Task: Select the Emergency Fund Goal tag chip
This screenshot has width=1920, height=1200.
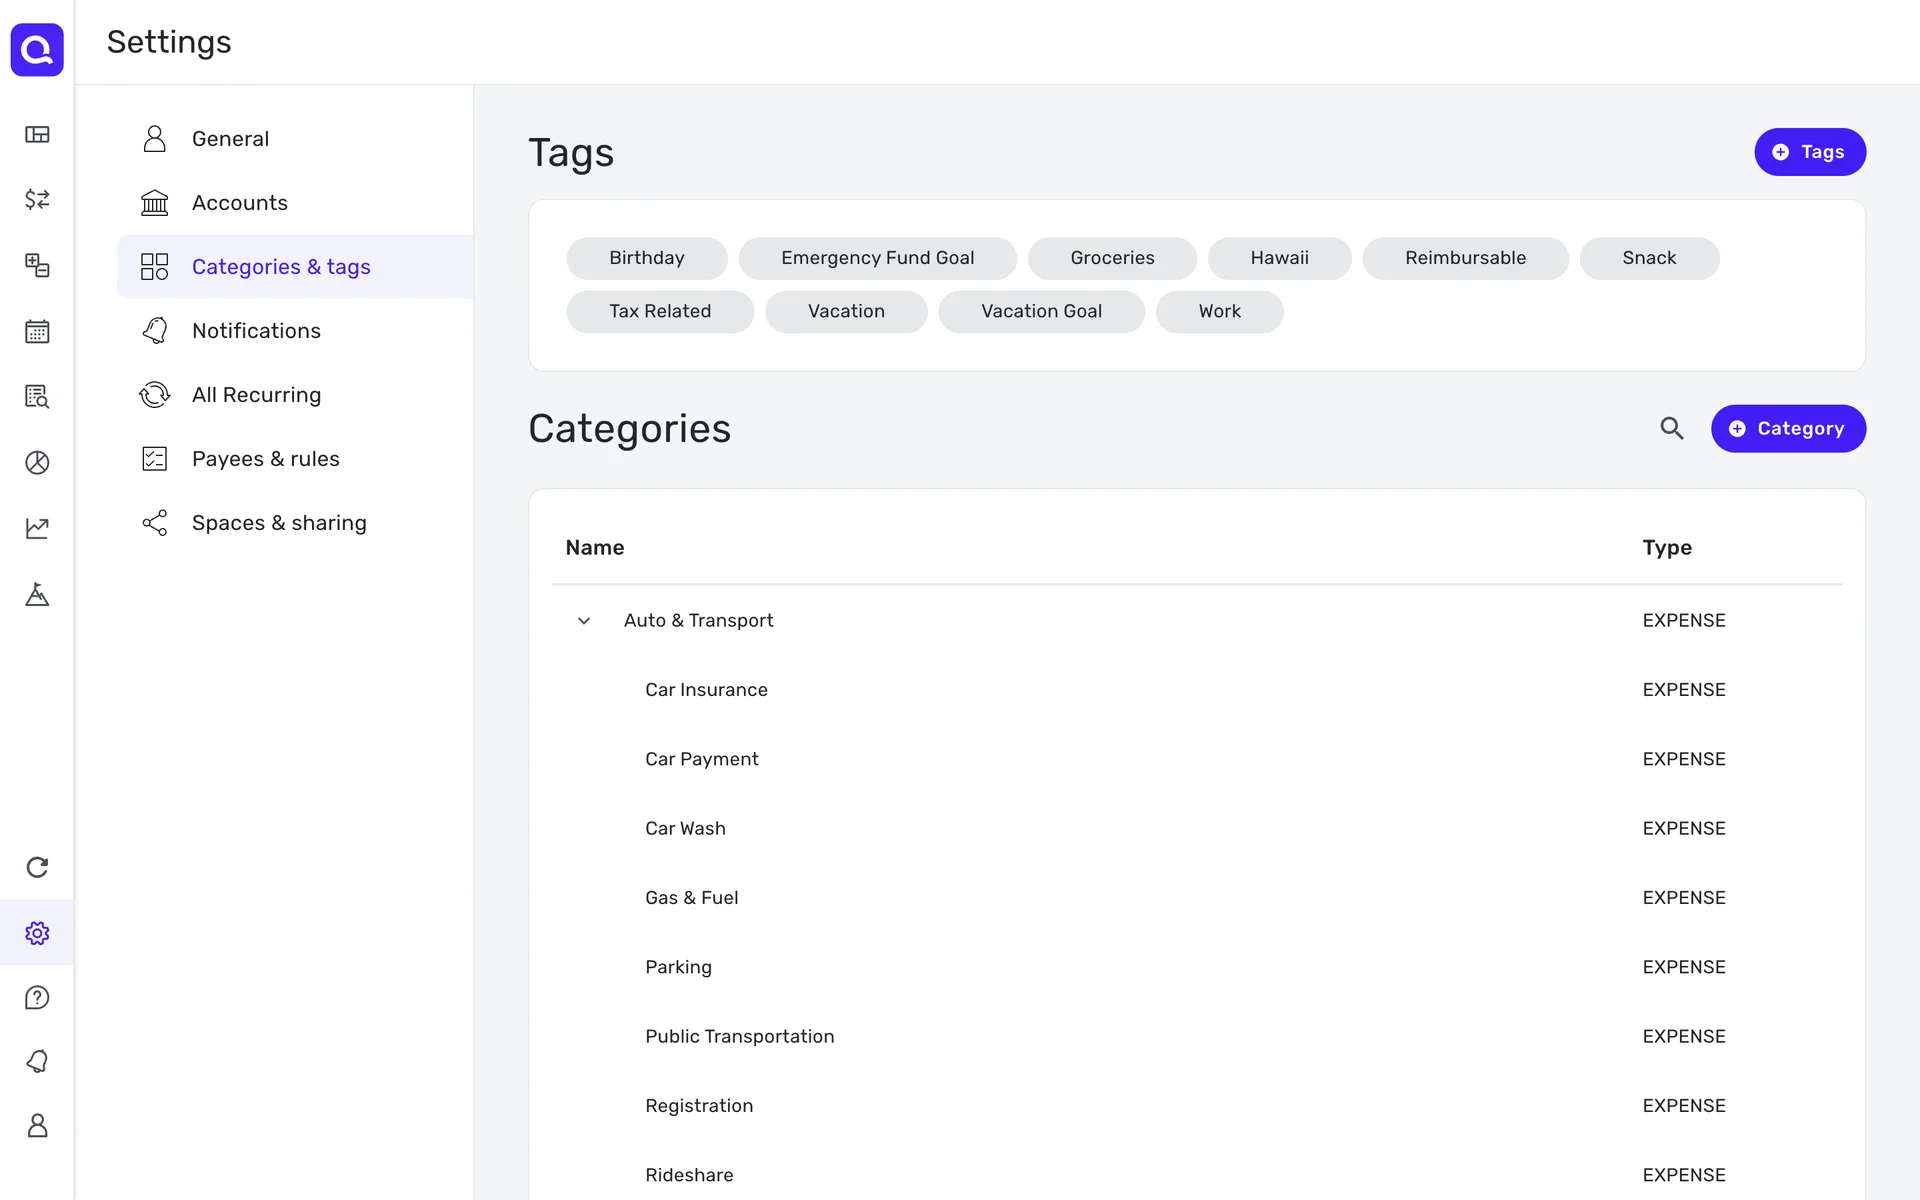Action: click(x=877, y=258)
